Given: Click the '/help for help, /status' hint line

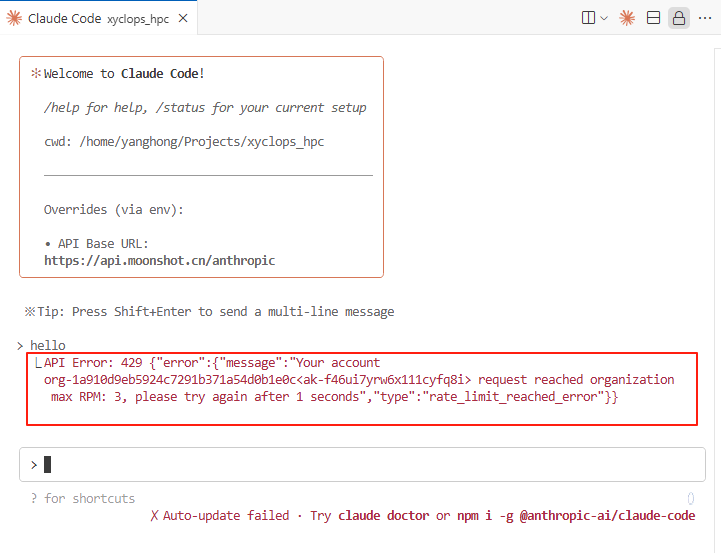Looking at the screenshot, I should (205, 108).
